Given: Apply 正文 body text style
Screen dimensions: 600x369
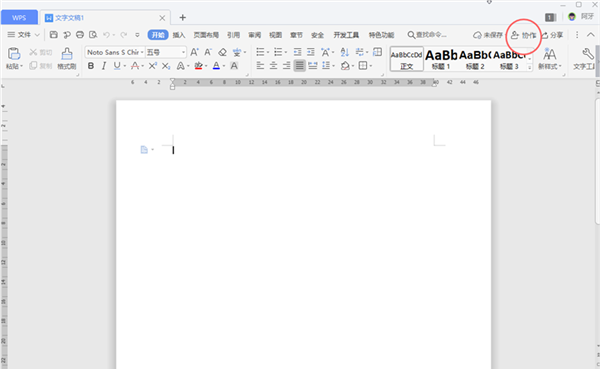Looking at the screenshot, I should click(406, 59).
